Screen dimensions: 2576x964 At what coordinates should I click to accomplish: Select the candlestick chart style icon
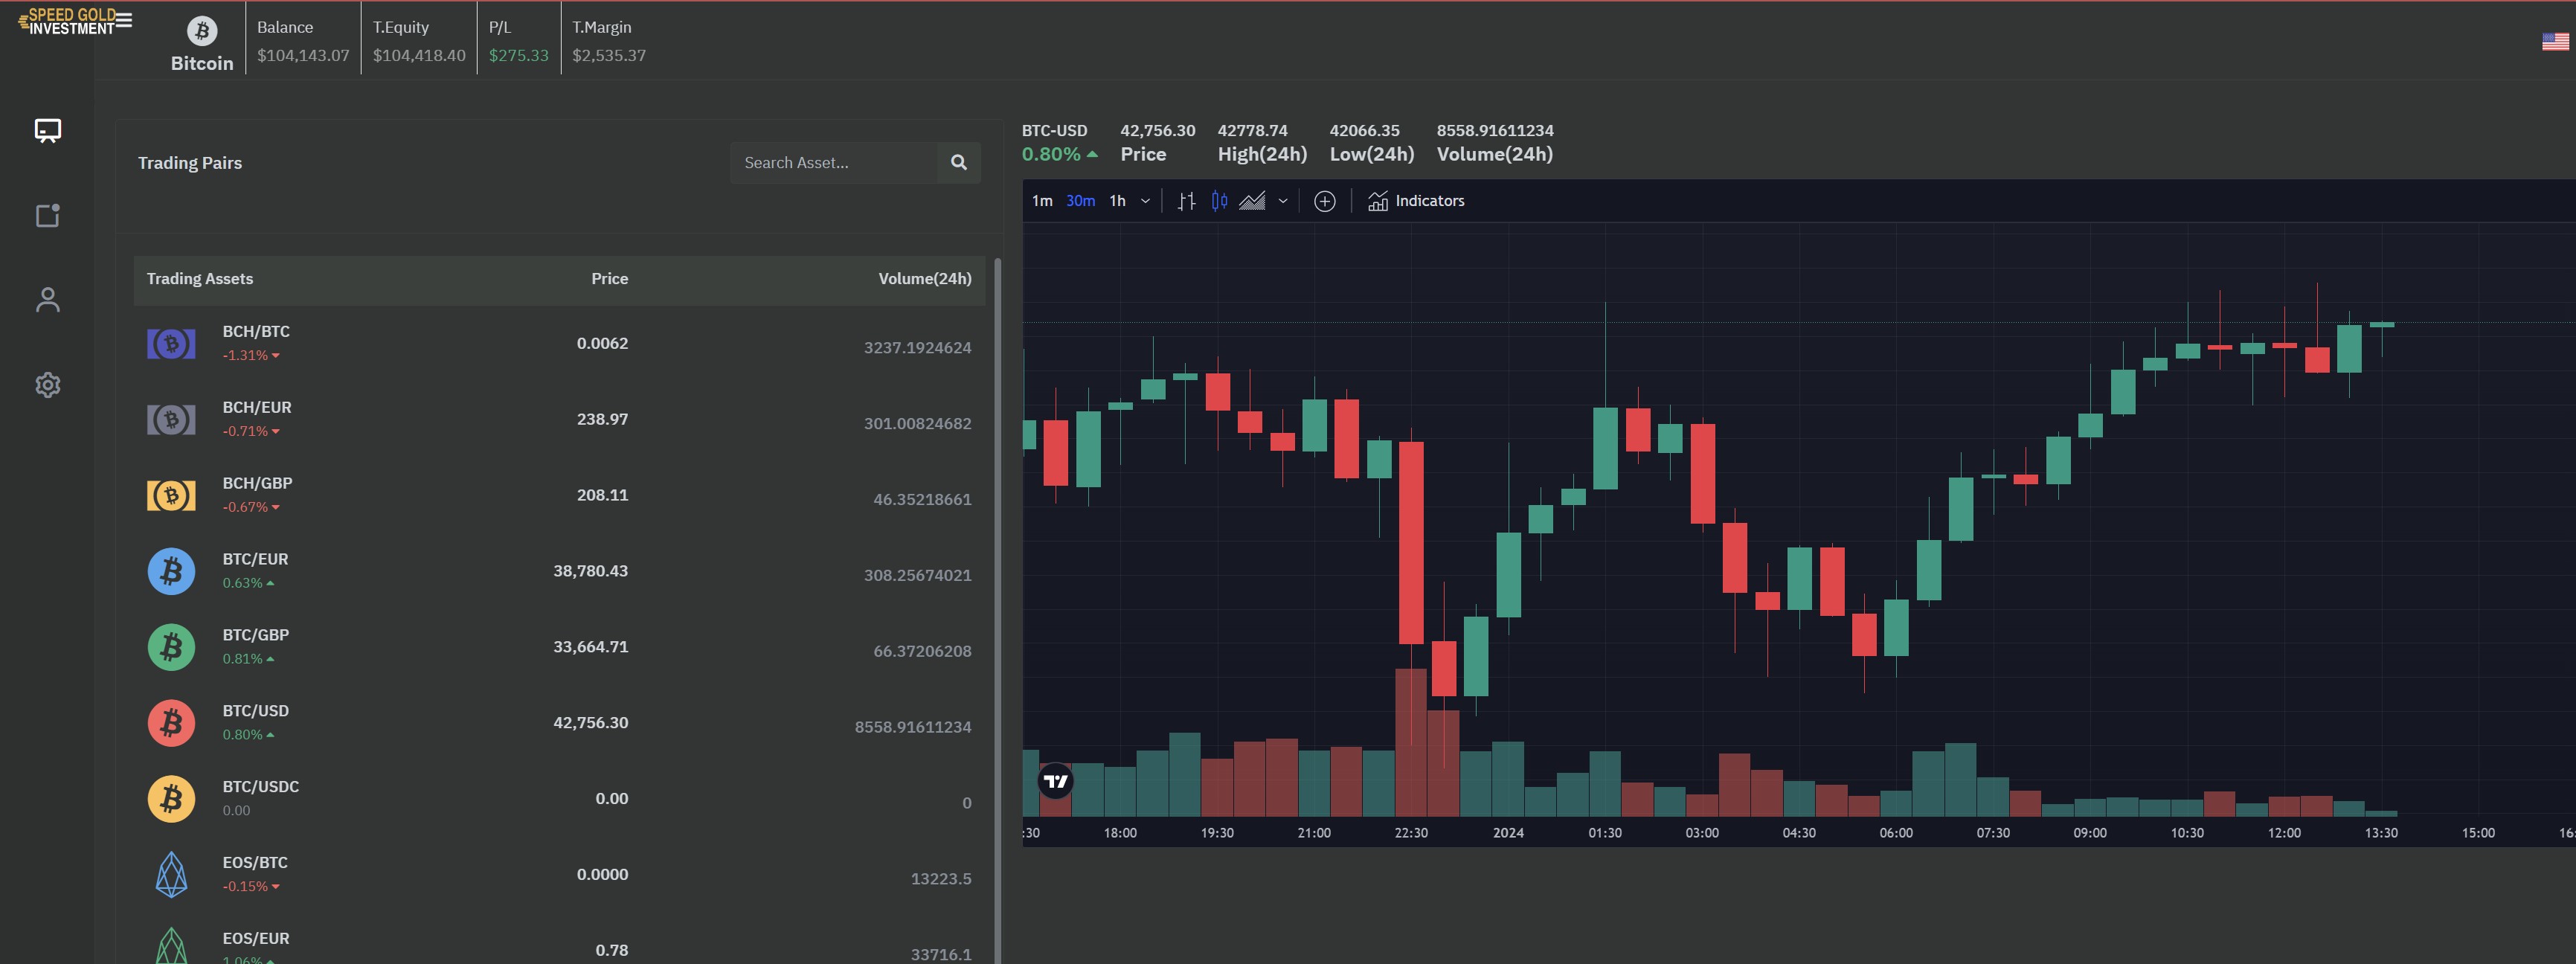(1219, 201)
